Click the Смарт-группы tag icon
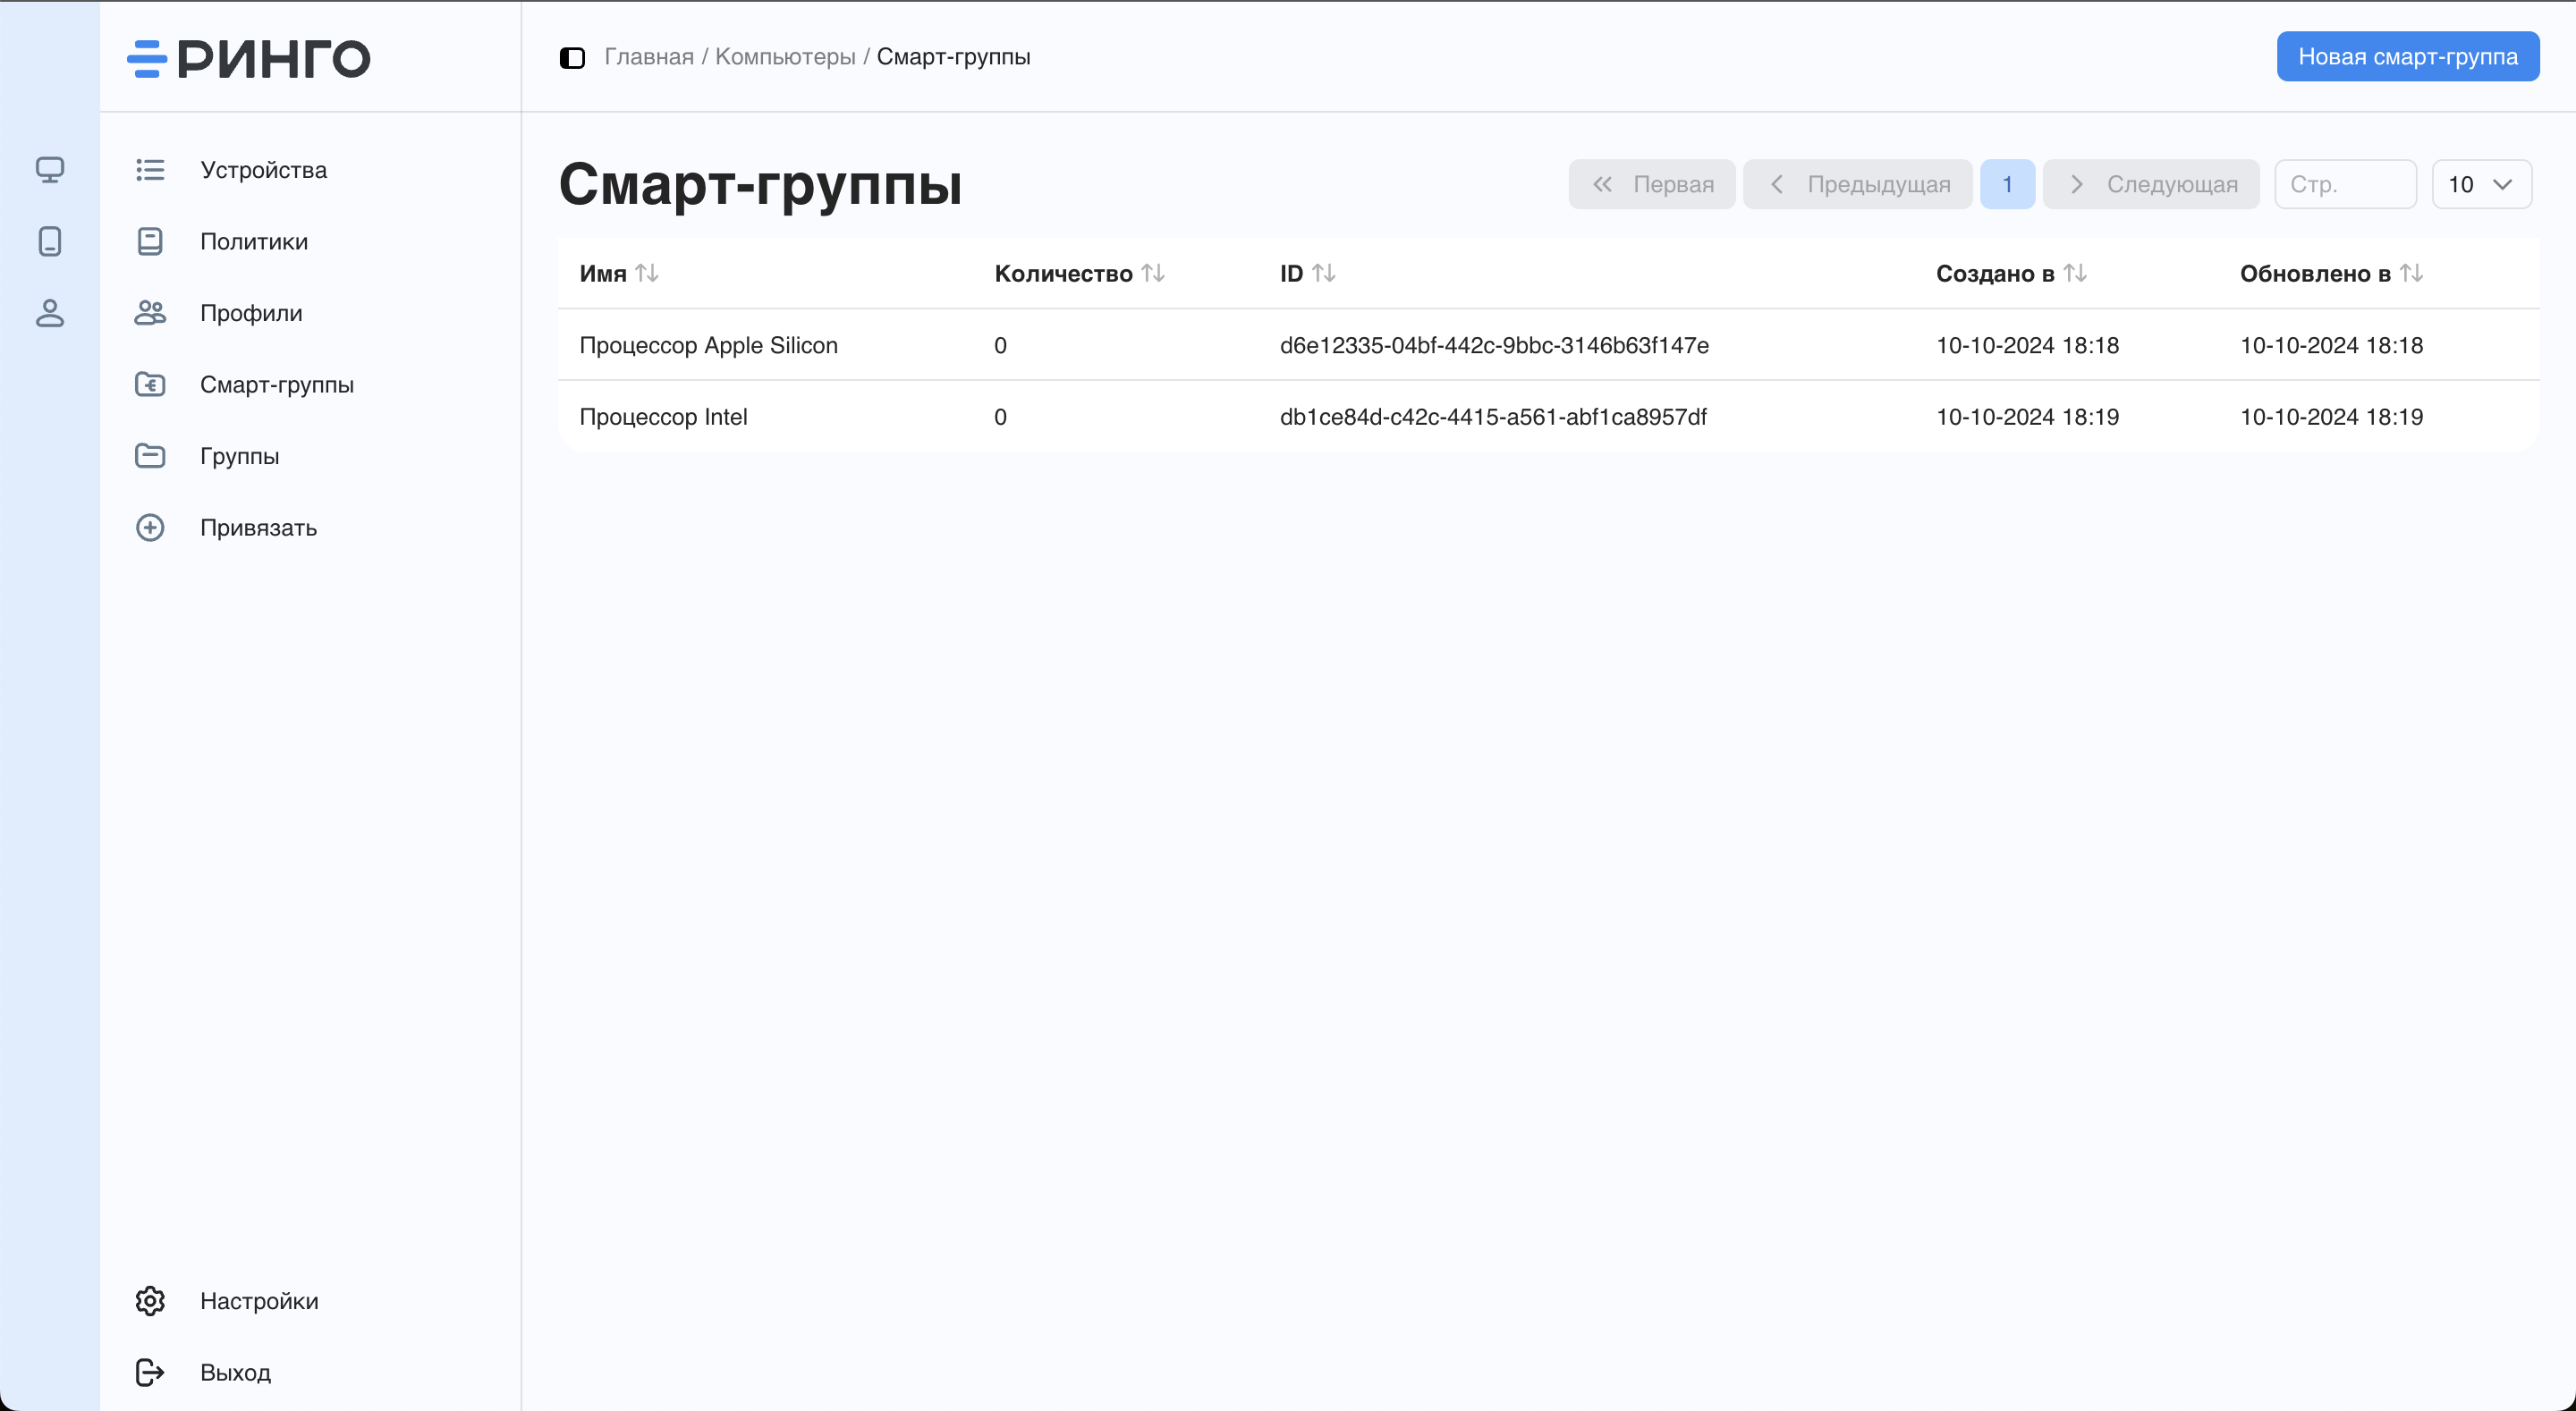 tap(149, 384)
